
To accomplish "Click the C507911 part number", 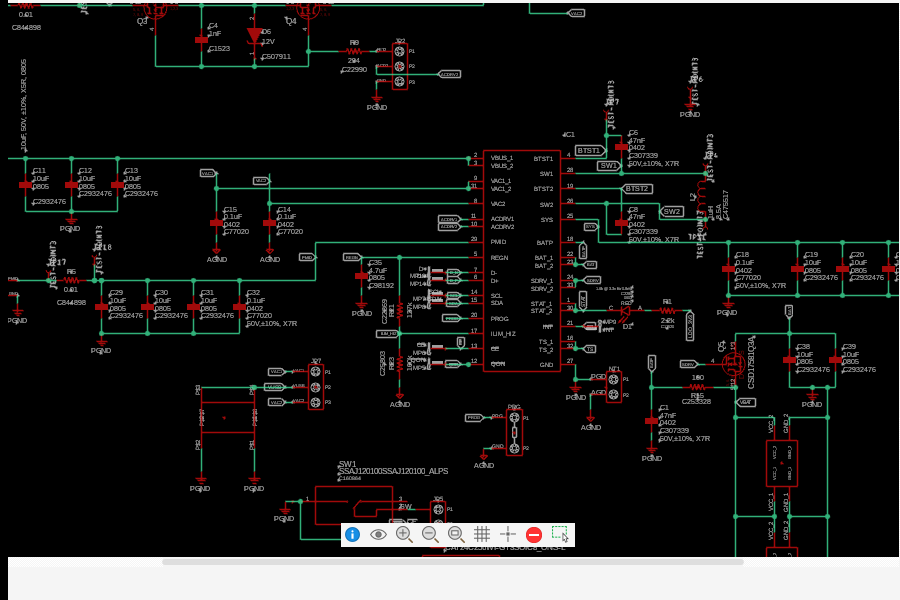I will click(277, 56).
